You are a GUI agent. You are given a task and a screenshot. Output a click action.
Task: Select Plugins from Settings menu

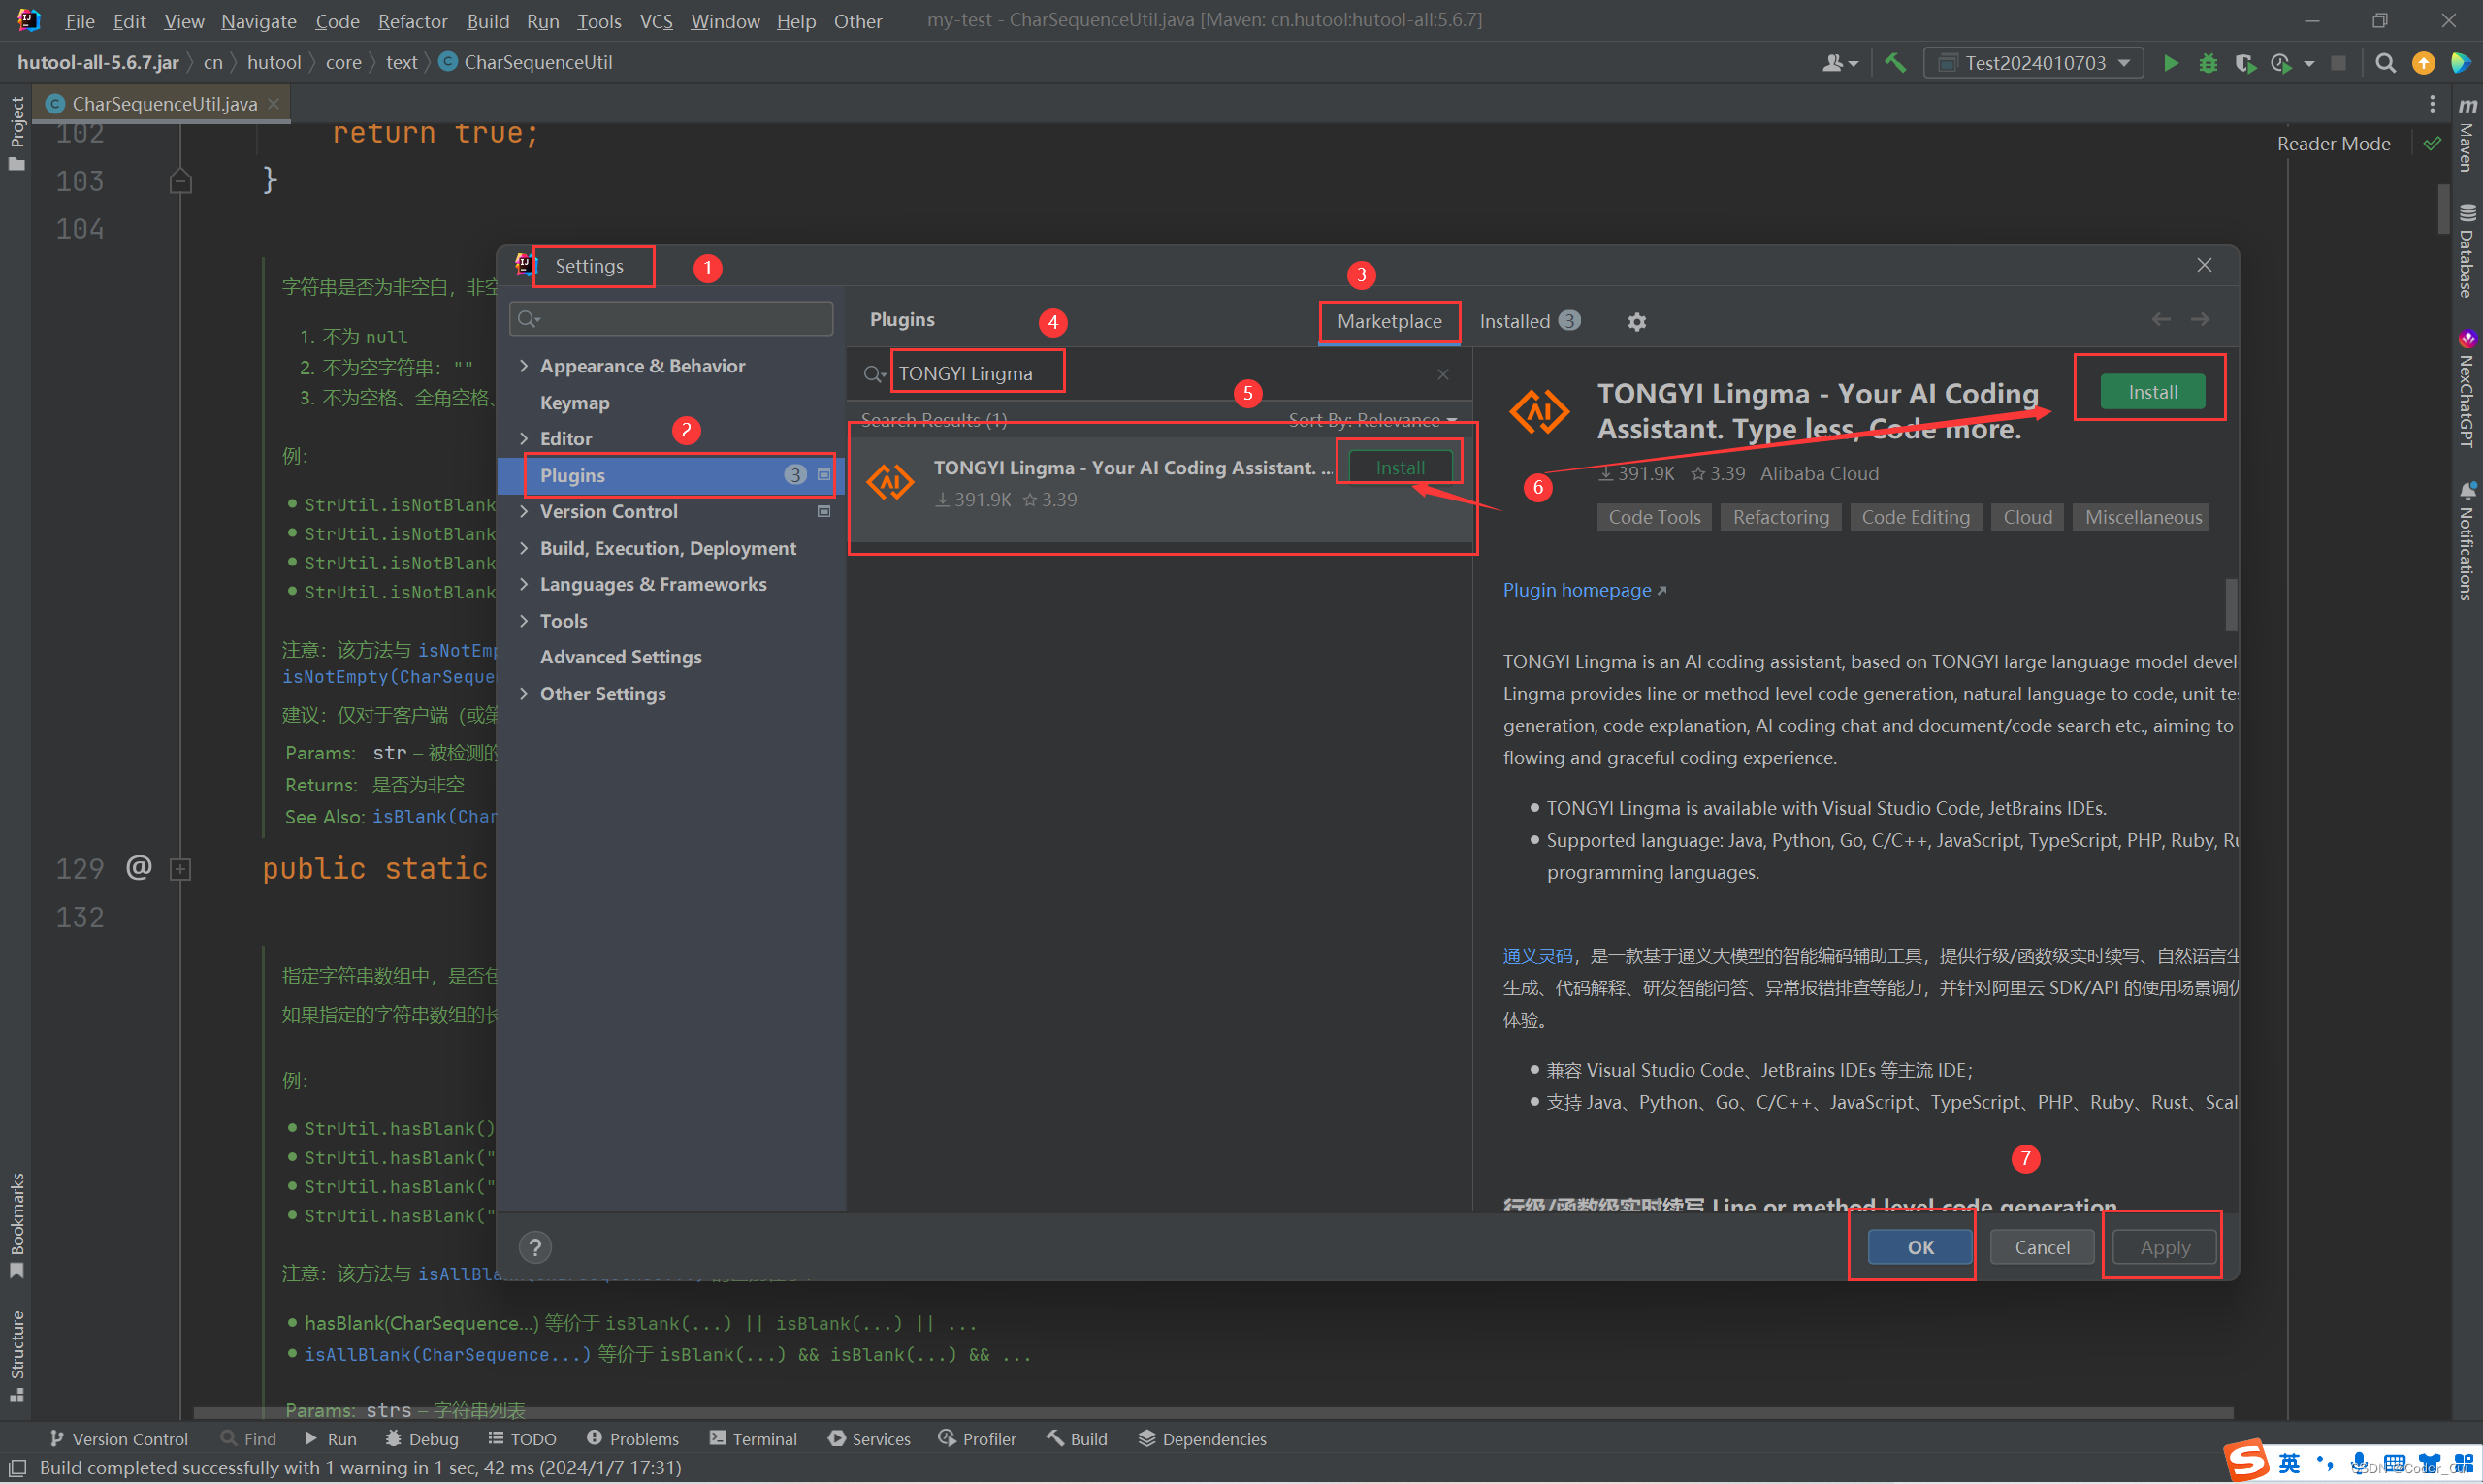tap(572, 473)
